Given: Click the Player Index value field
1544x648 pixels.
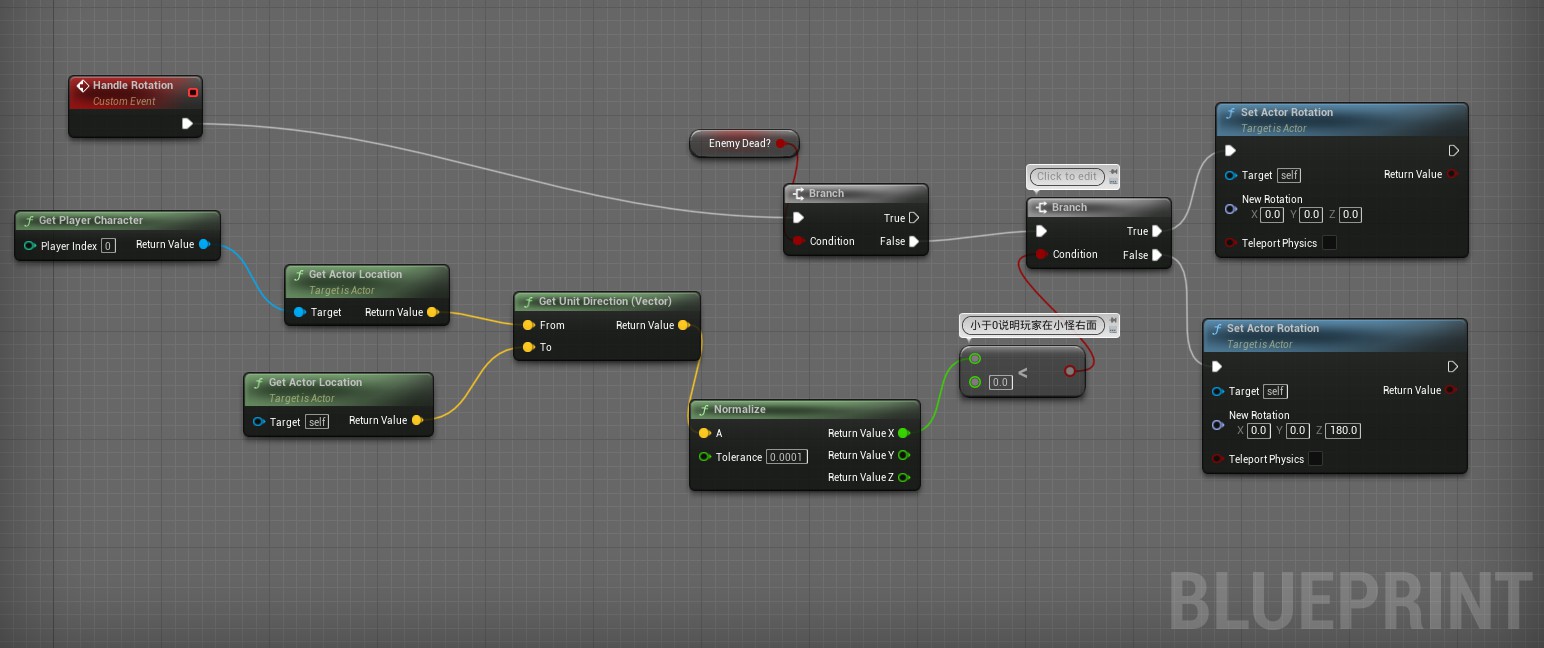Looking at the screenshot, I should click(108, 246).
